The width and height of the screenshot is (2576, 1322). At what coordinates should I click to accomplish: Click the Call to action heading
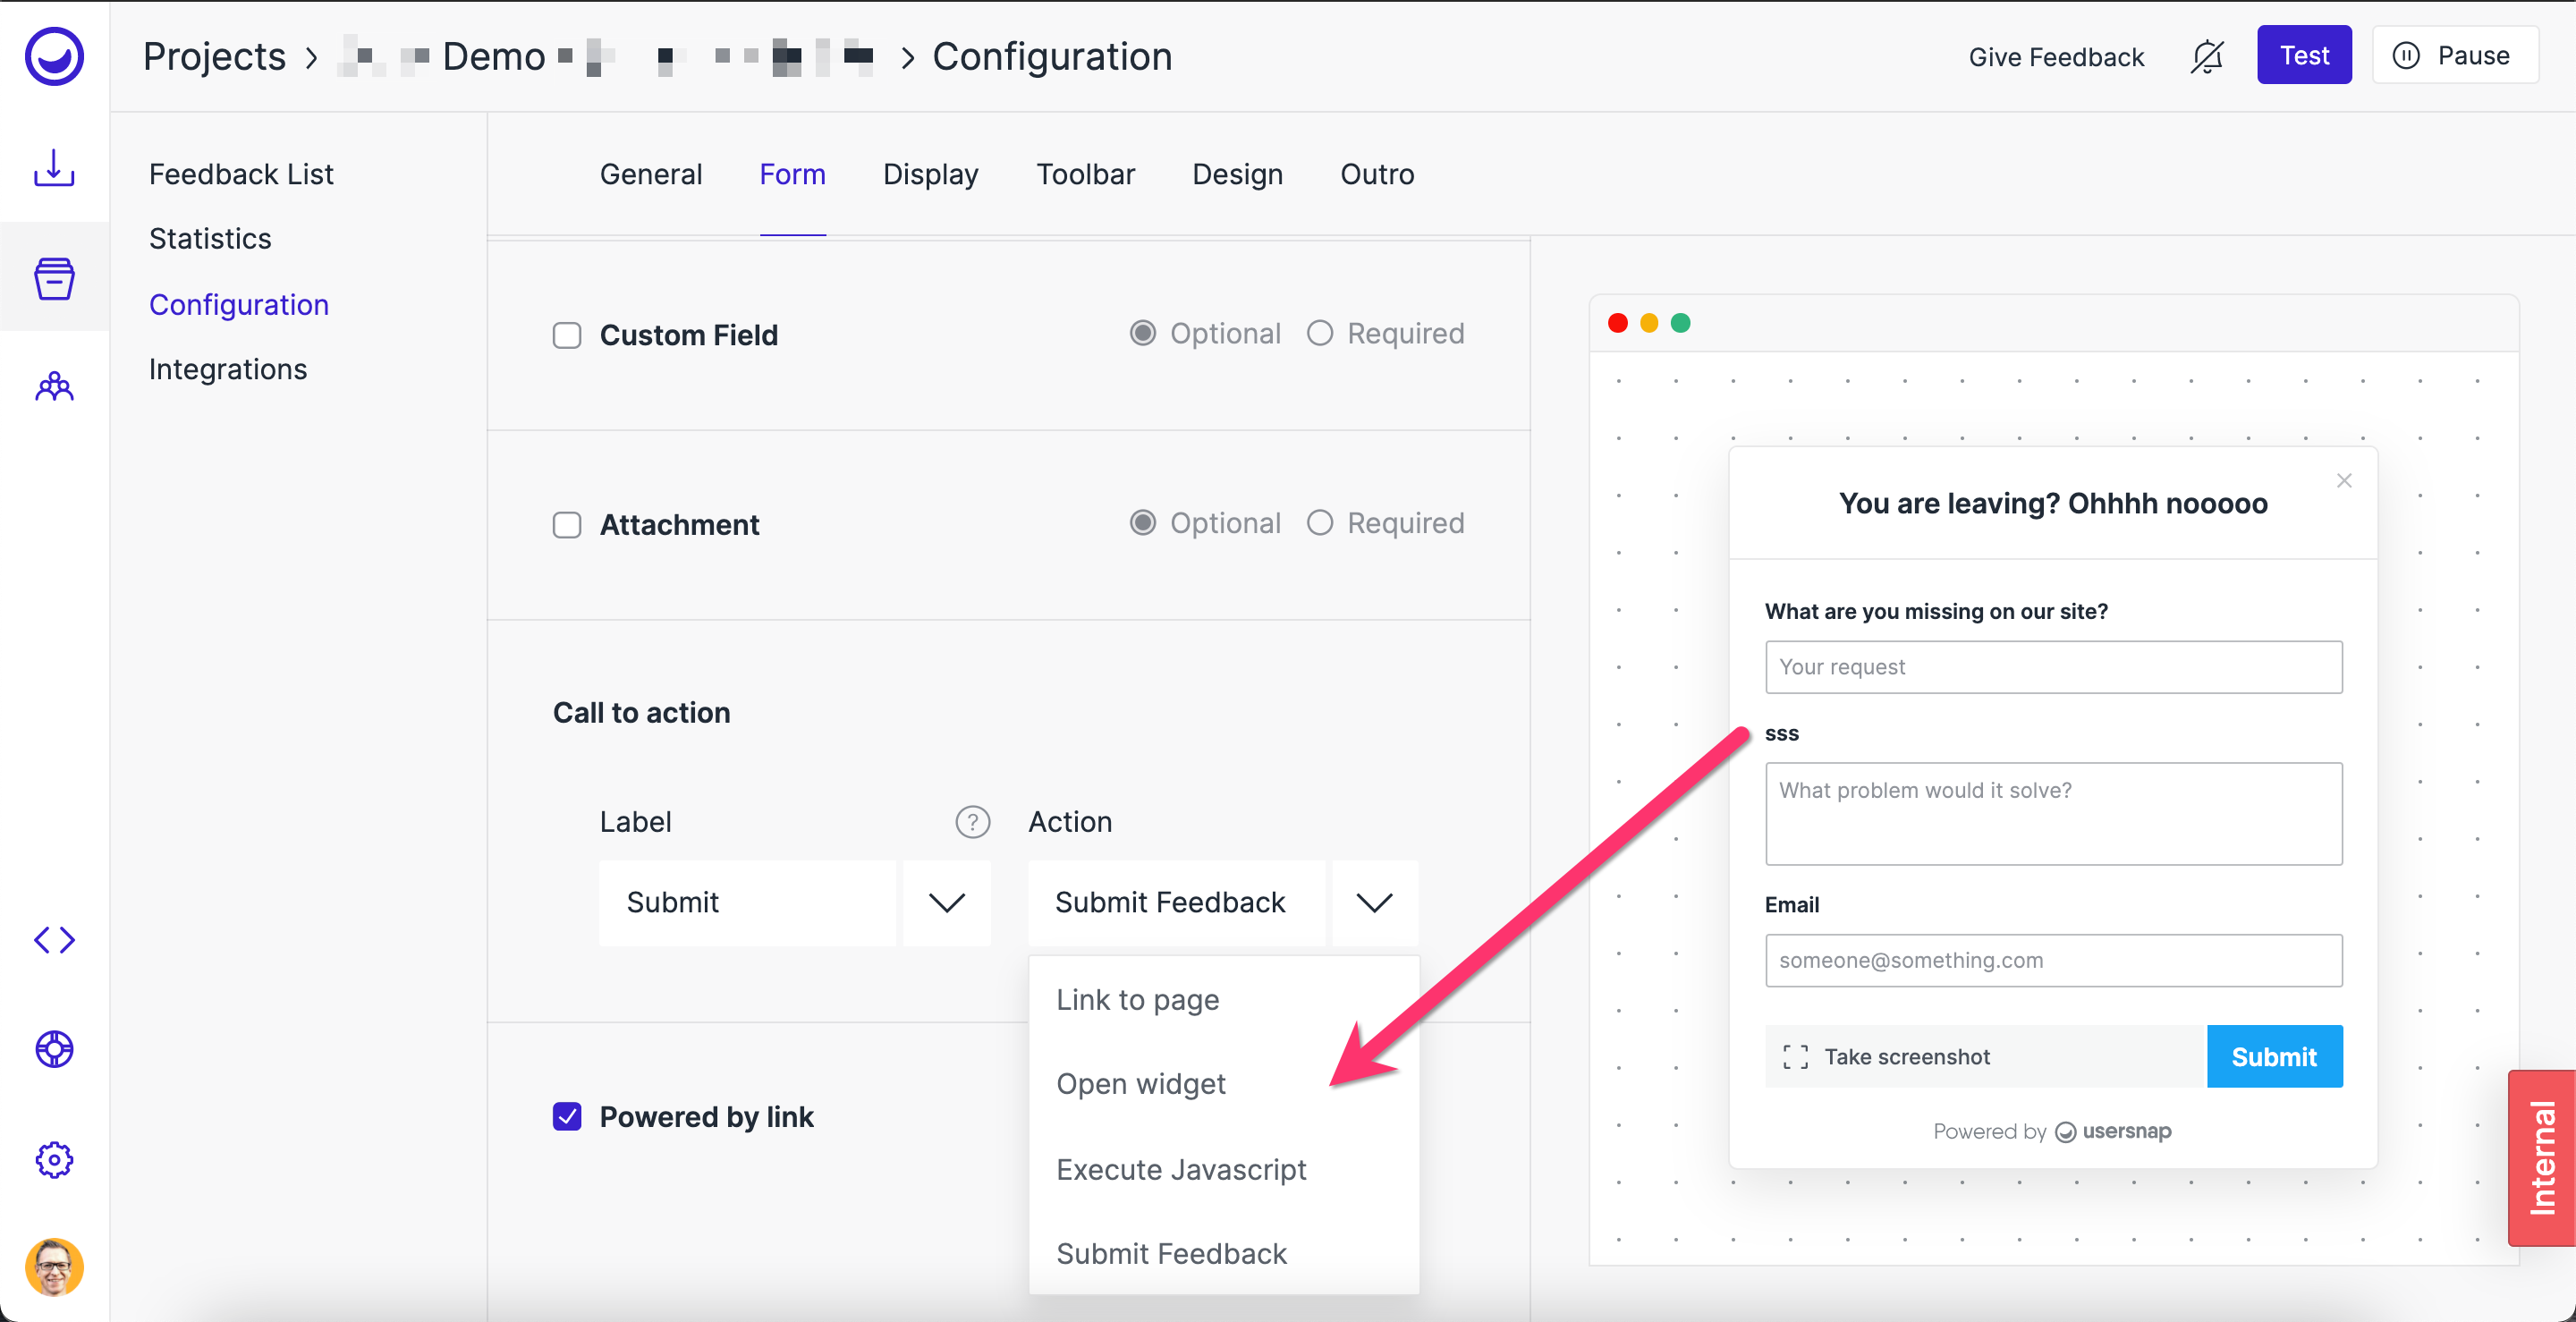(641, 712)
